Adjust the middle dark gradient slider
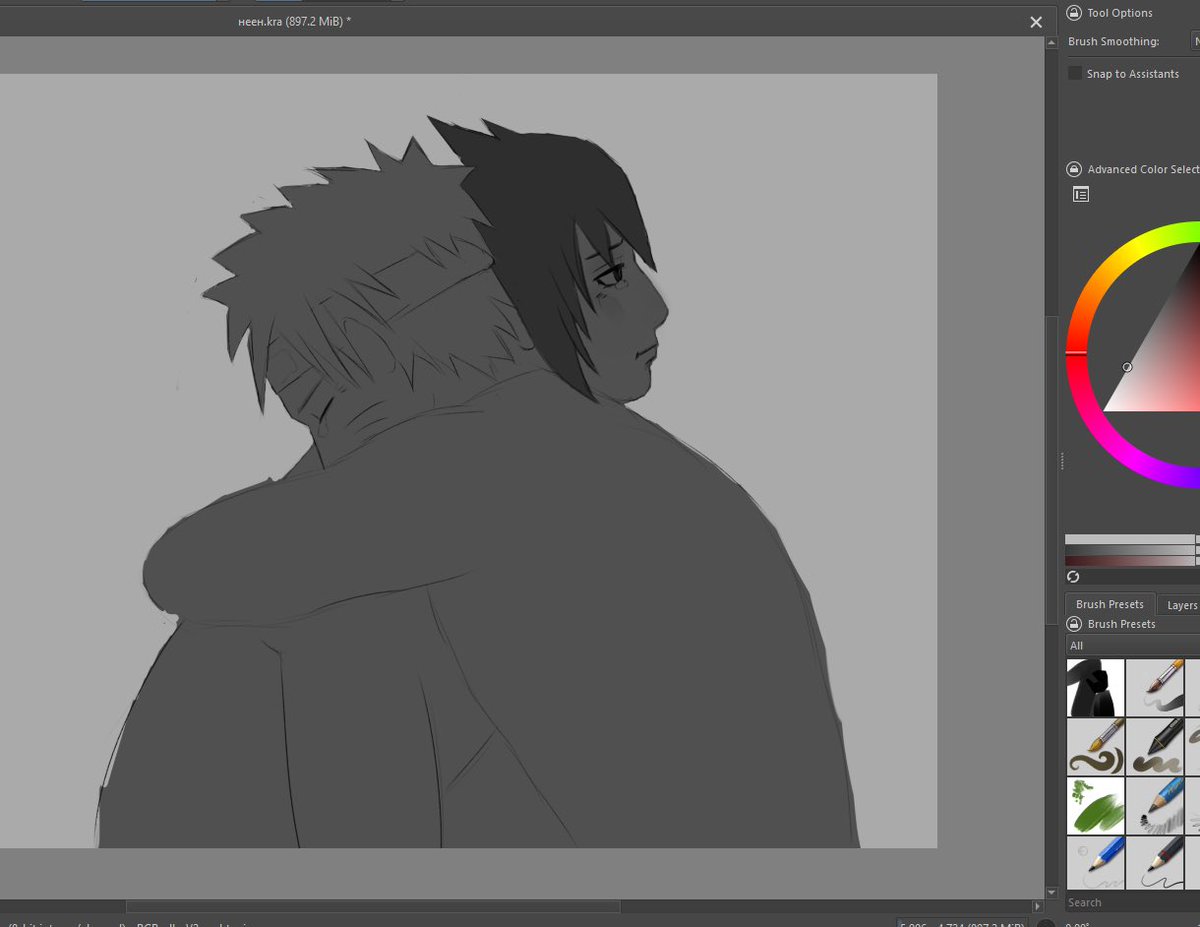Image resolution: width=1200 pixels, height=927 pixels. pyautogui.click(x=1132, y=551)
